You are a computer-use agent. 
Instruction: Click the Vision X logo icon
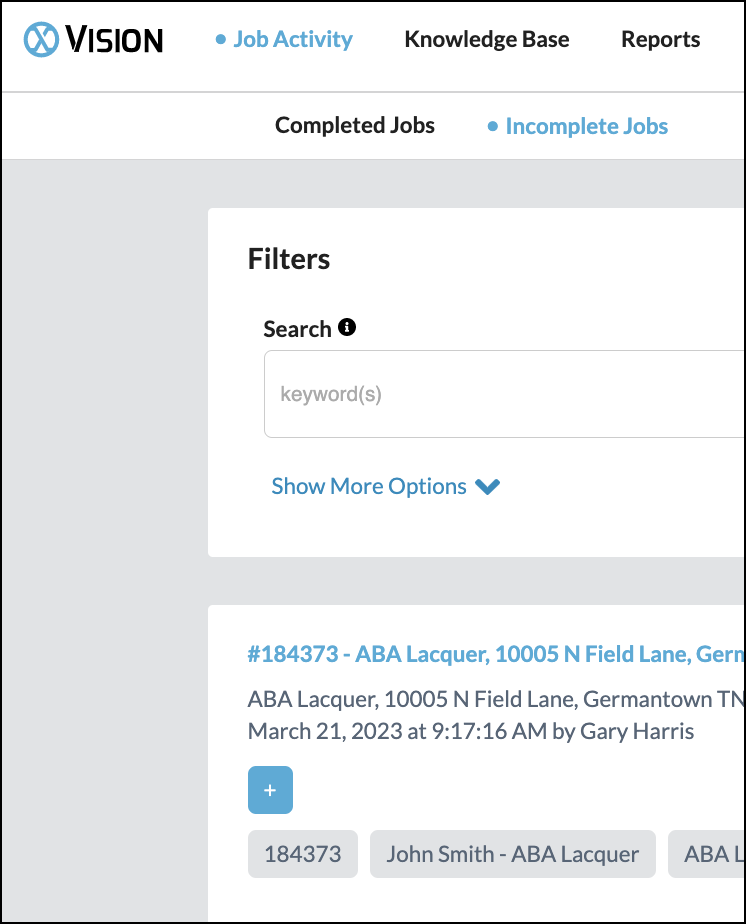[42, 40]
